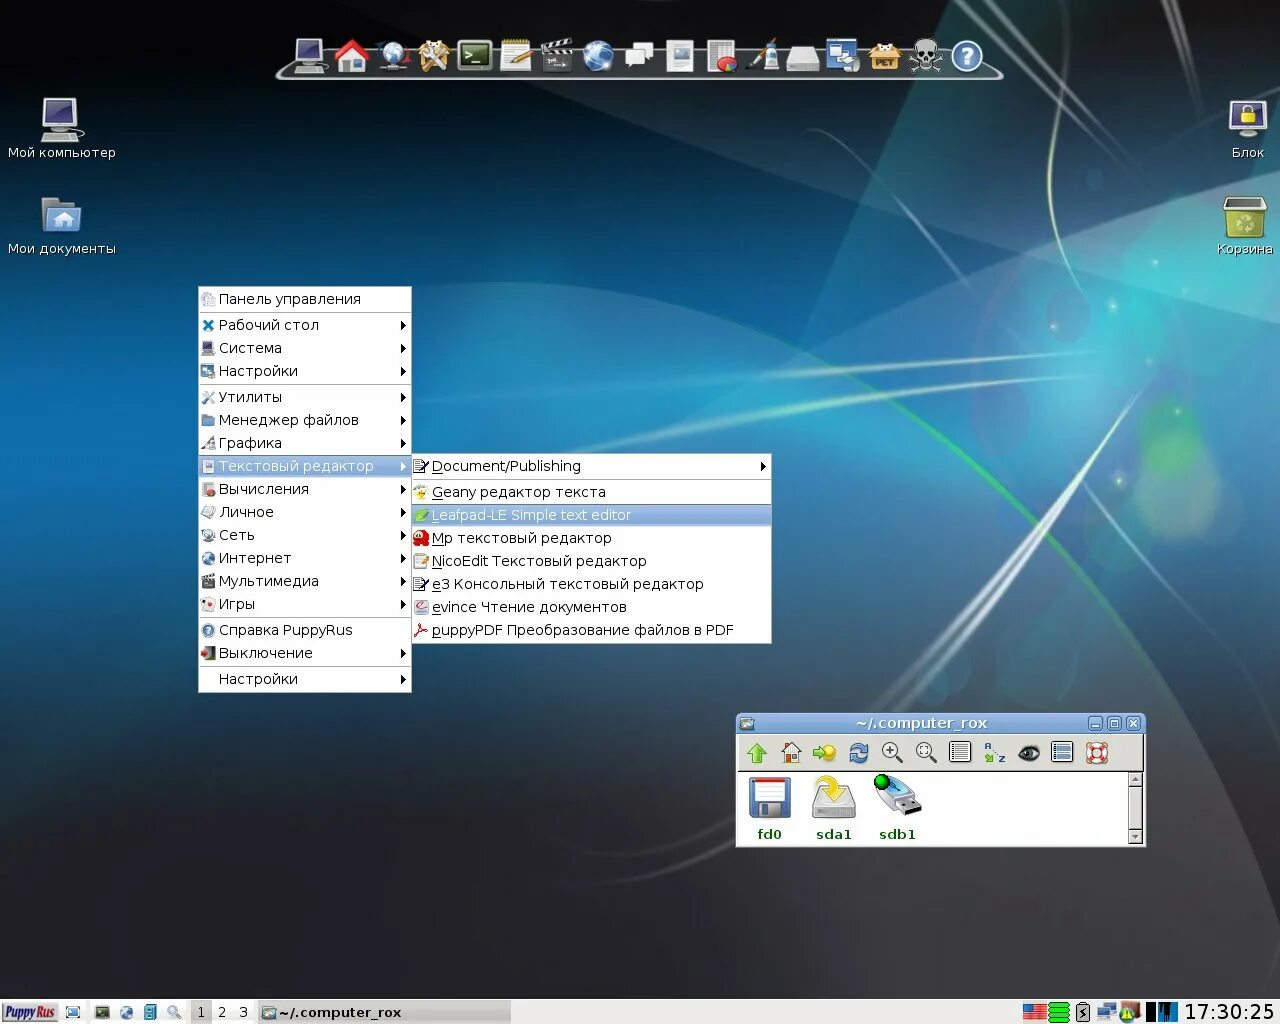
Task: Open the web browser globe icon in the dock
Action: coord(597,56)
